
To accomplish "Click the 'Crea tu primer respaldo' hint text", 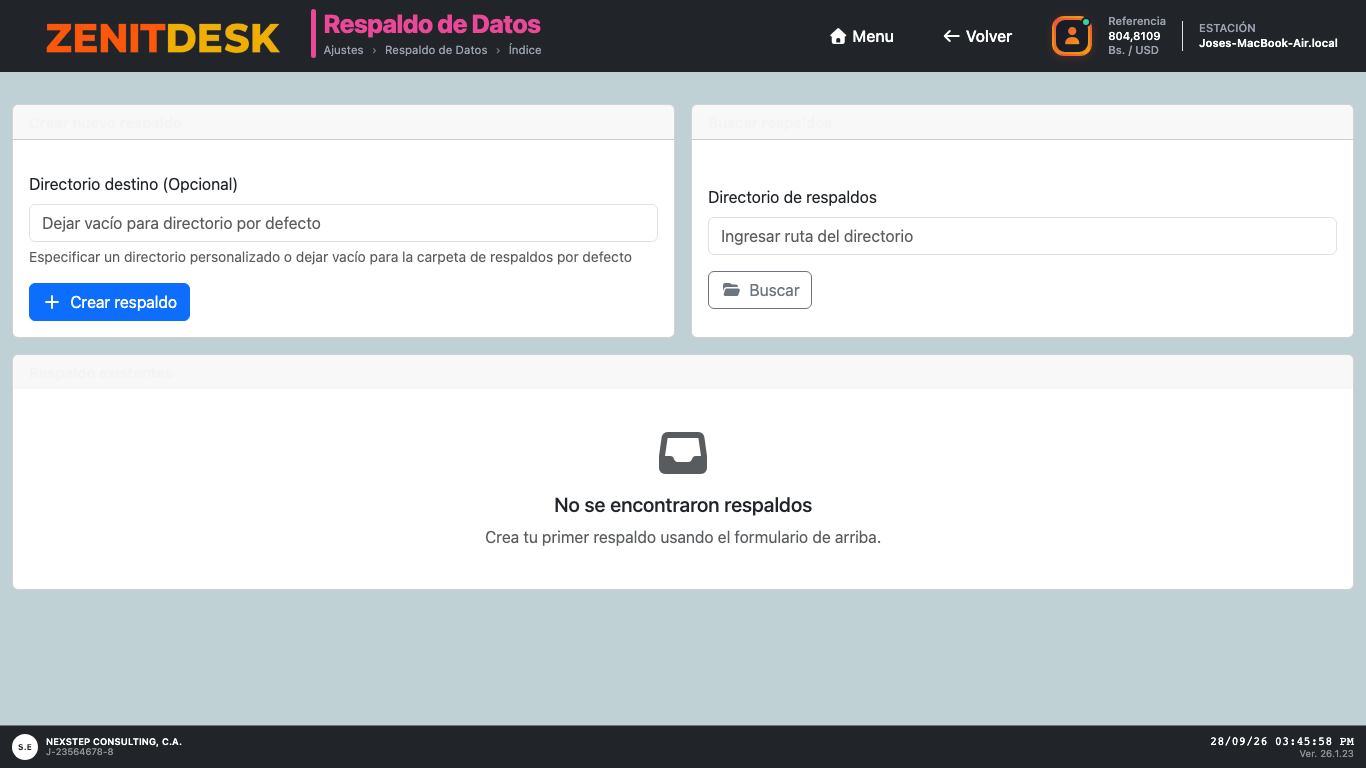I will [683, 537].
